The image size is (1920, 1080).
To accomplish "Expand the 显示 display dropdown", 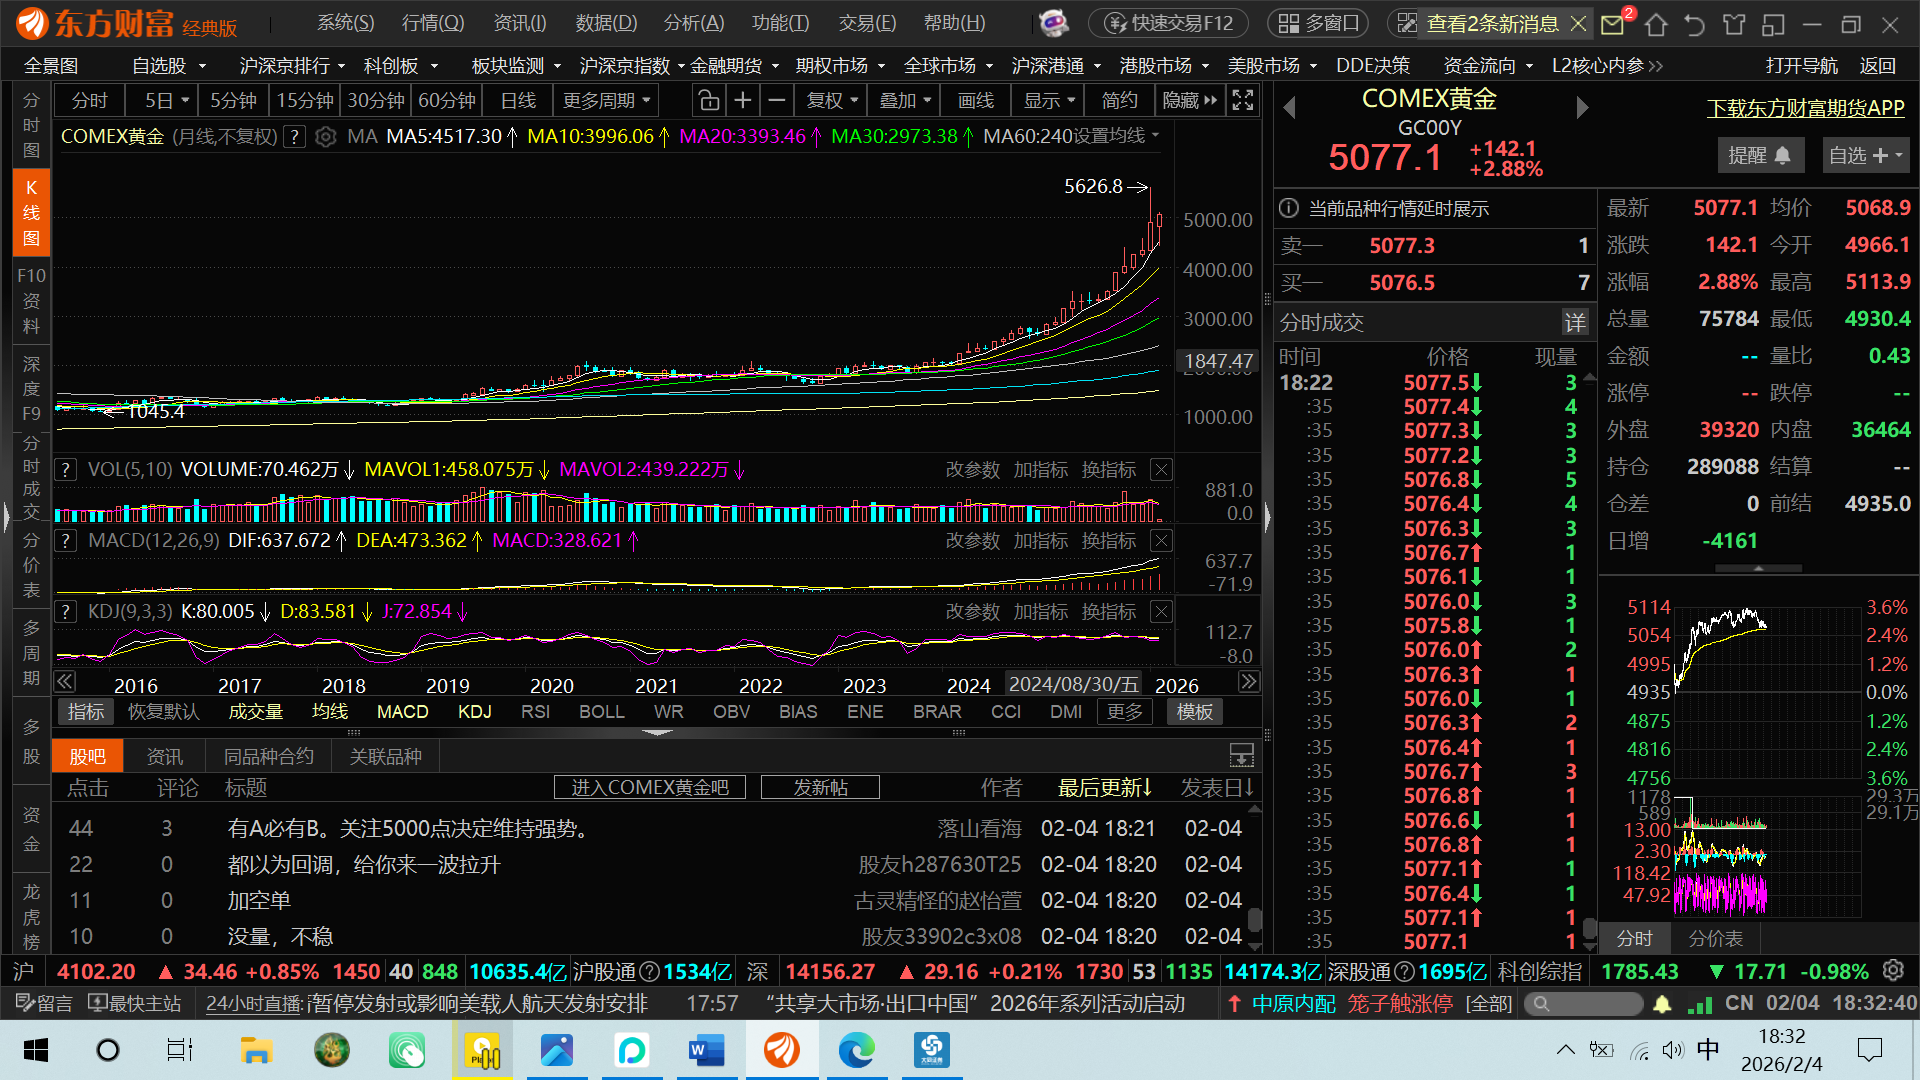I will 1048,100.
